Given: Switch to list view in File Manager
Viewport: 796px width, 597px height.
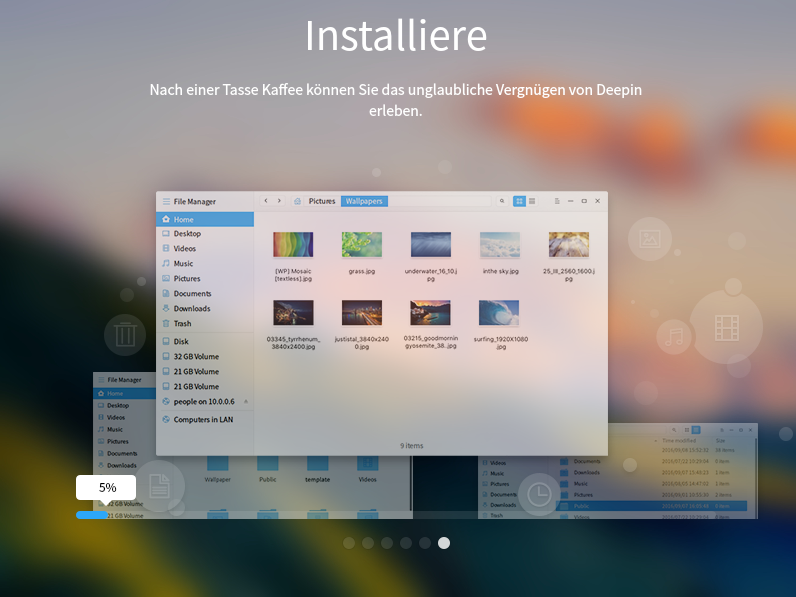Looking at the screenshot, I should [532, 201].
